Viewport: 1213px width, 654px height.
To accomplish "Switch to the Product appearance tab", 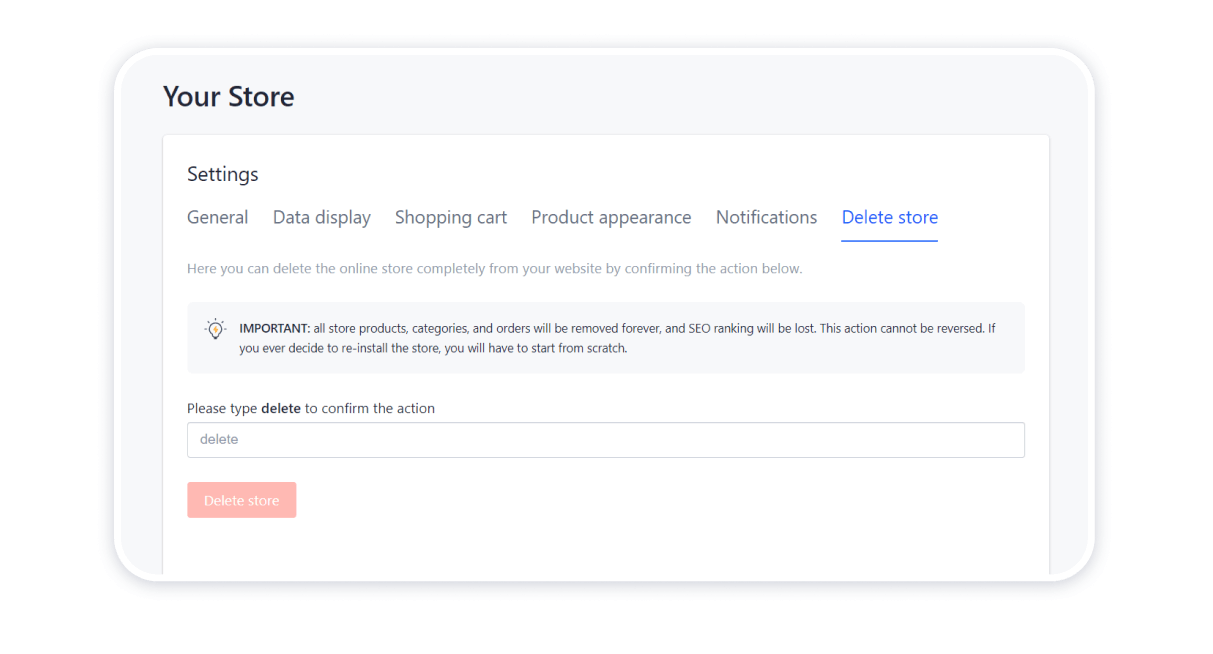I will (x=611, y=217).
